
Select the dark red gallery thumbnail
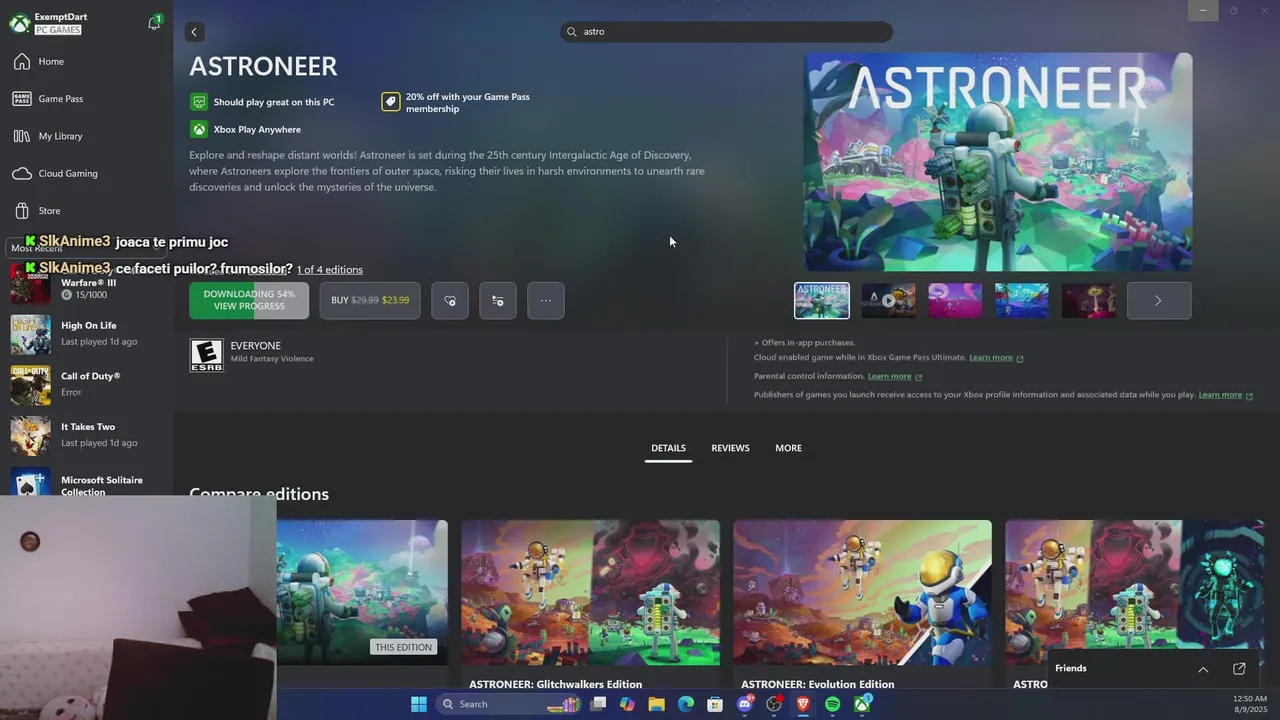1088,300
